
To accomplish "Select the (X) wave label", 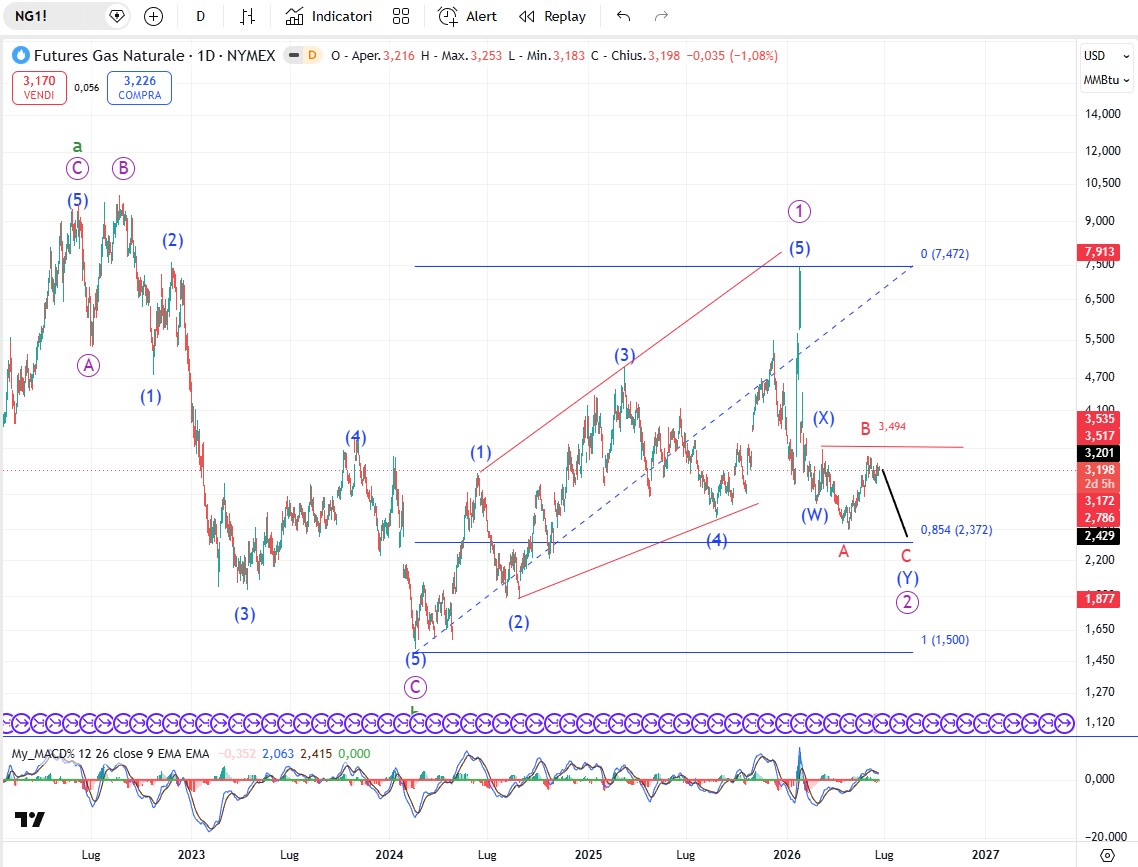I will point(823,418).
